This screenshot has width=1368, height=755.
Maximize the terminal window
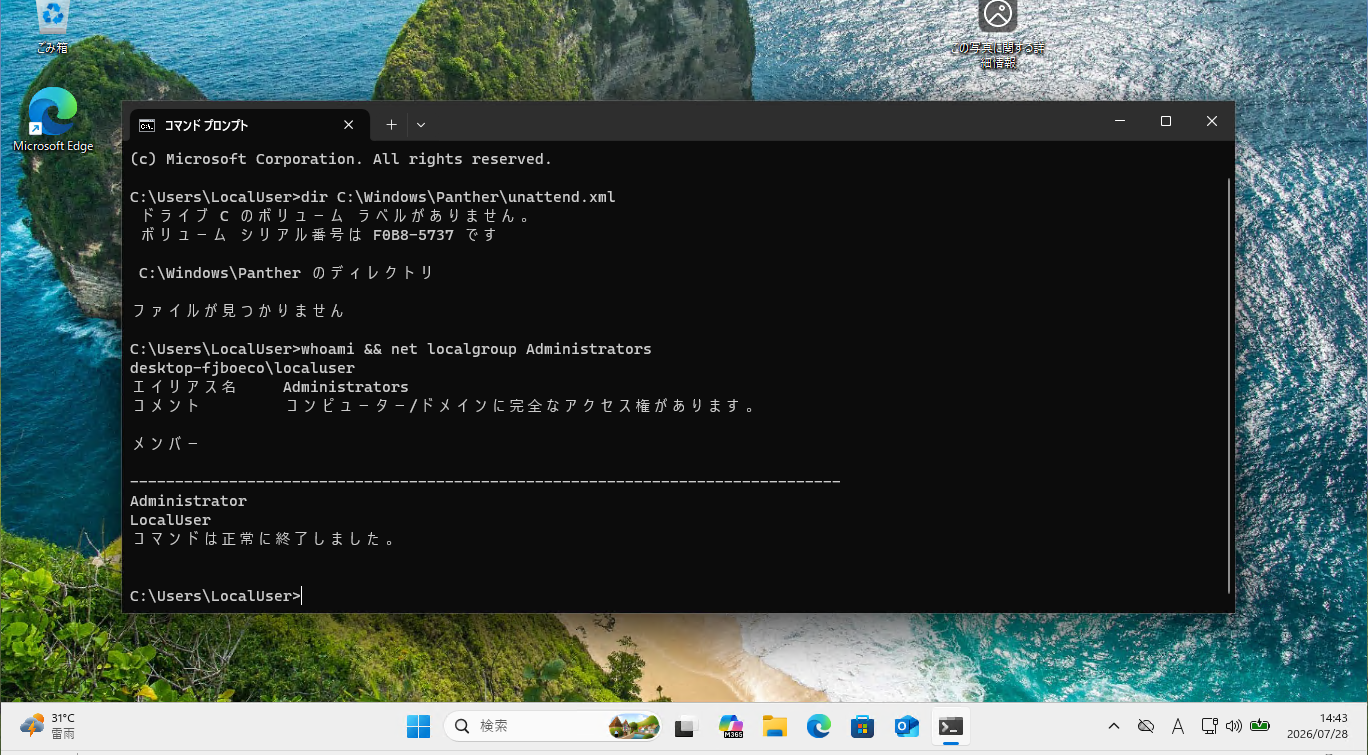[1165, 121]
